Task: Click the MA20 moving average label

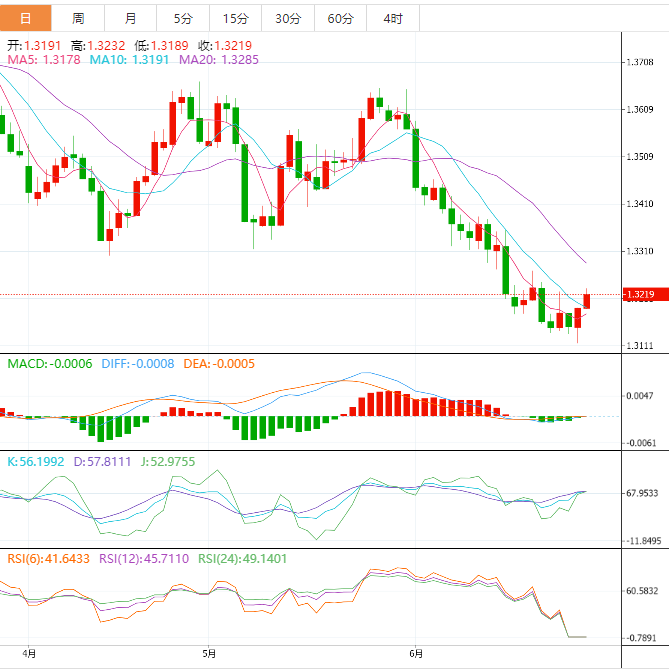Action: tap(218, 60)
